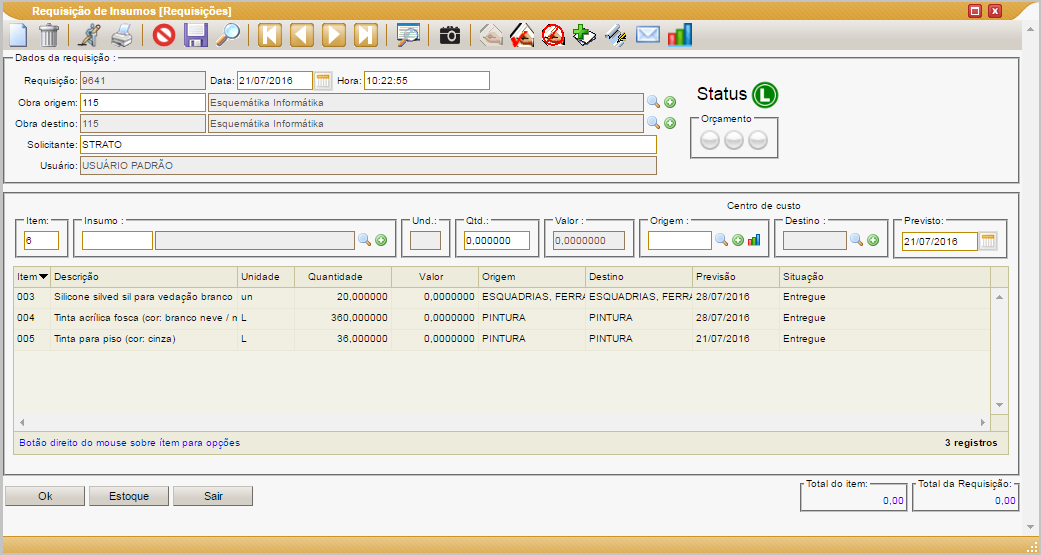Select row 004 Tinta acrílica fosca

coord(502,318)
